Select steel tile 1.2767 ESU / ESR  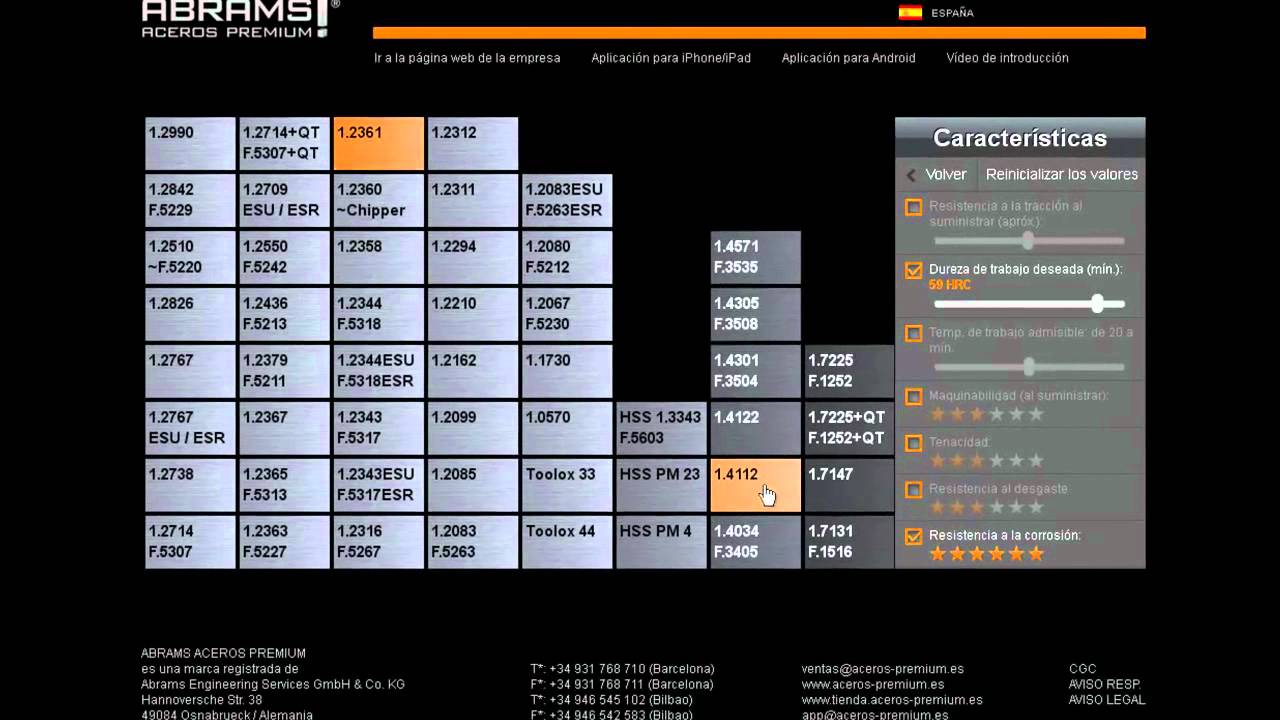coord(191,428)
